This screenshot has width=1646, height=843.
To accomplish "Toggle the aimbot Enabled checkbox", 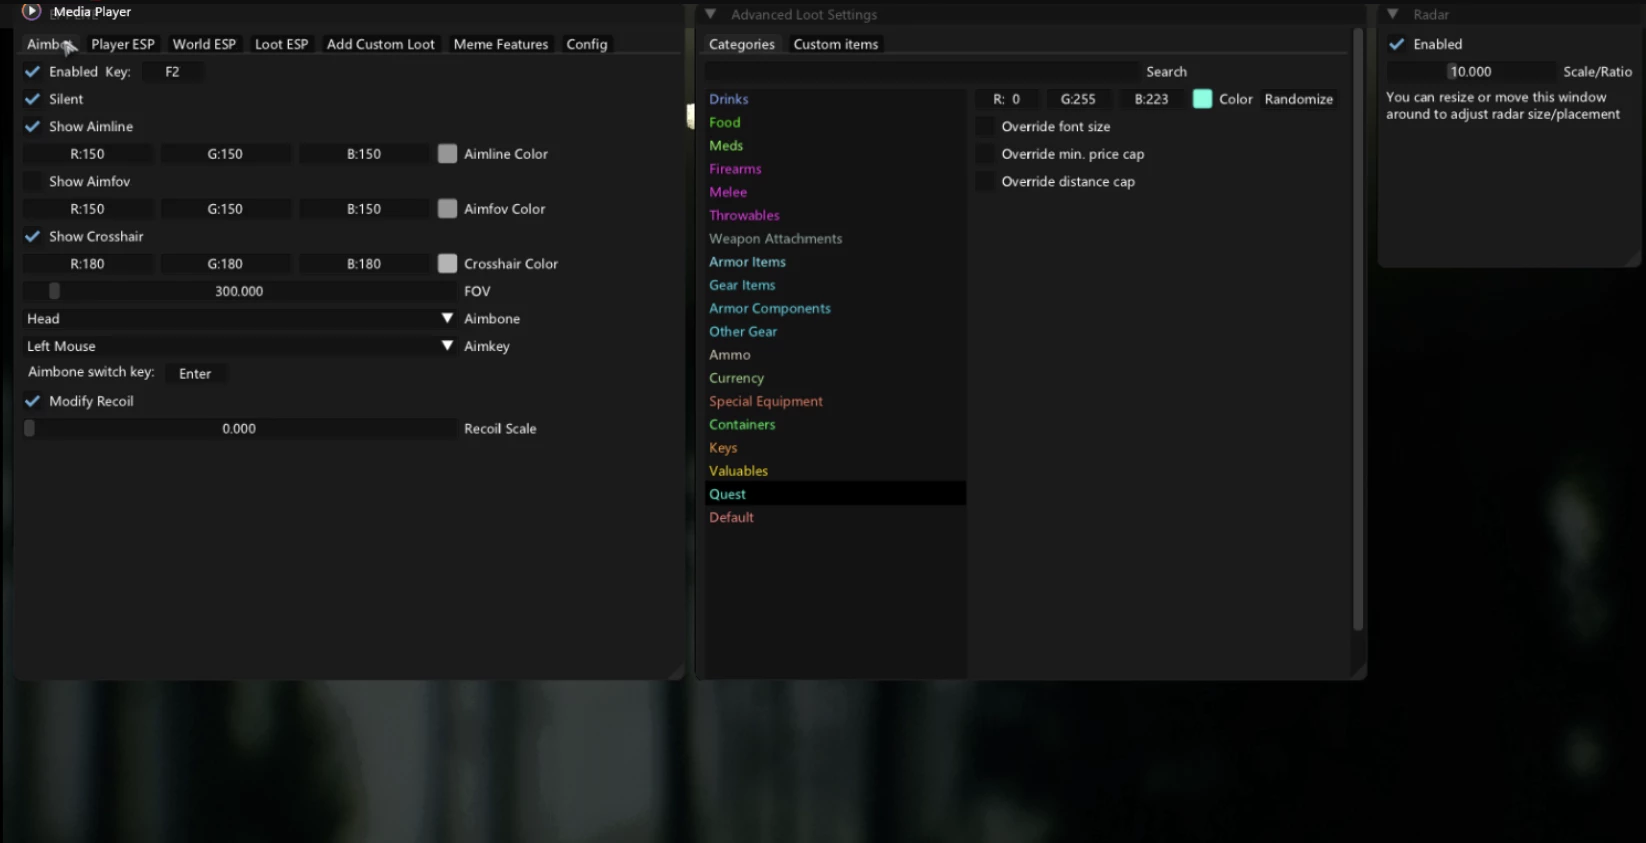I will click(x=32, y=72).
